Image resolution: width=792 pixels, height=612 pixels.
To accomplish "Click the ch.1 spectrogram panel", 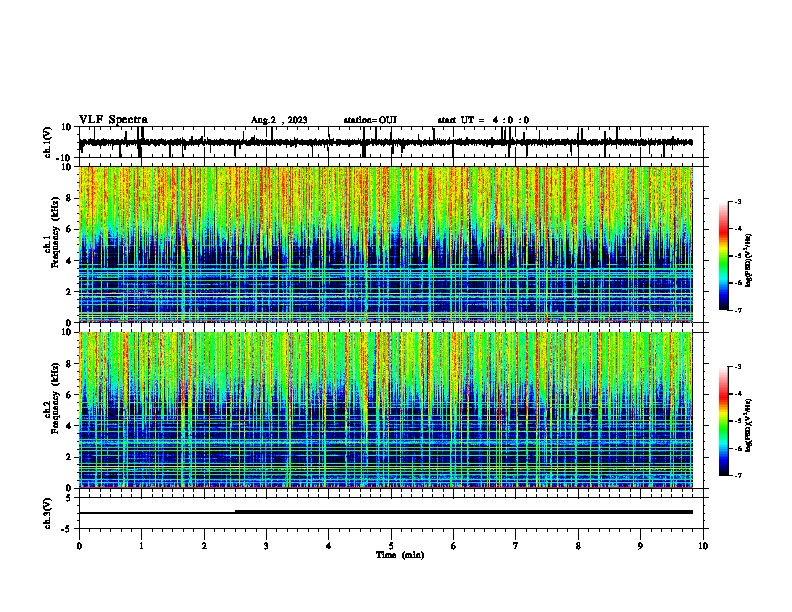I will tap(386, 244).
